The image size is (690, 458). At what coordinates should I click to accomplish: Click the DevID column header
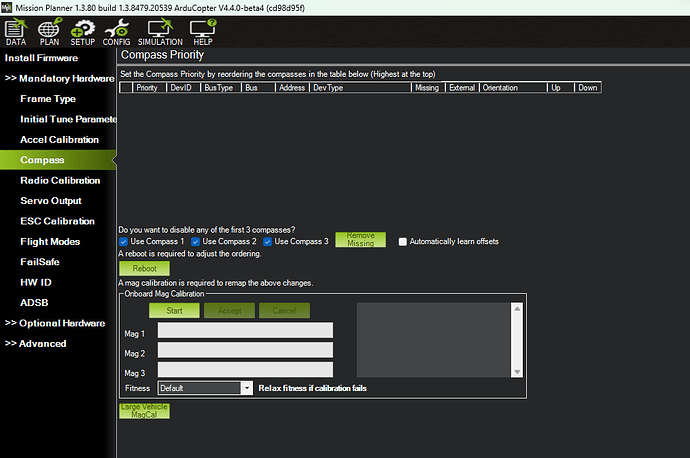184,88
